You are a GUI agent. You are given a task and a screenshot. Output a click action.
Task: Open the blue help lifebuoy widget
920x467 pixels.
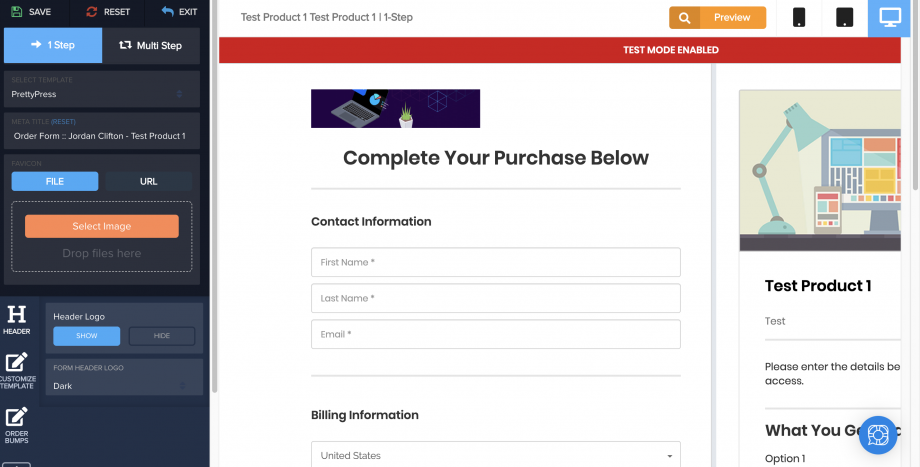click(878, 435)
